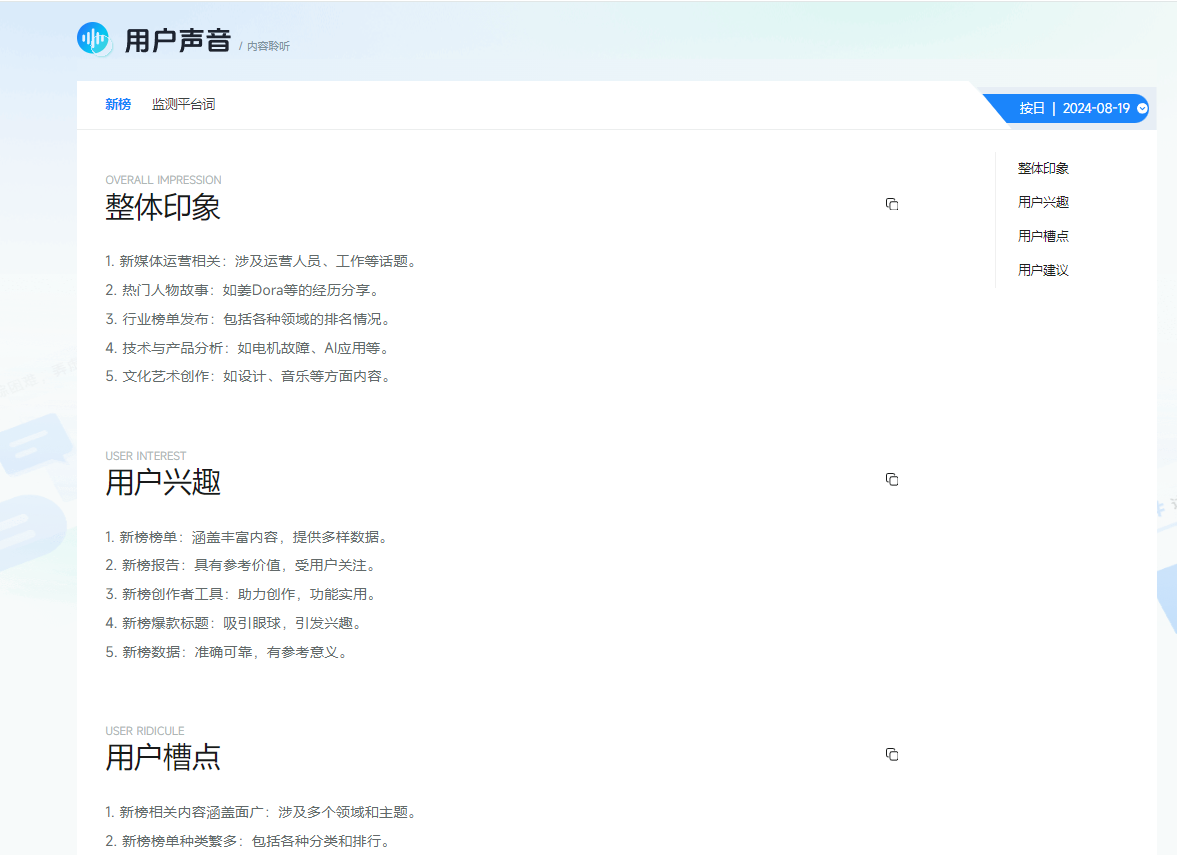Switch to the 新榜 tab
Image resolution: width=1177 pixels, height=855 pixels.
coord(118,104)
